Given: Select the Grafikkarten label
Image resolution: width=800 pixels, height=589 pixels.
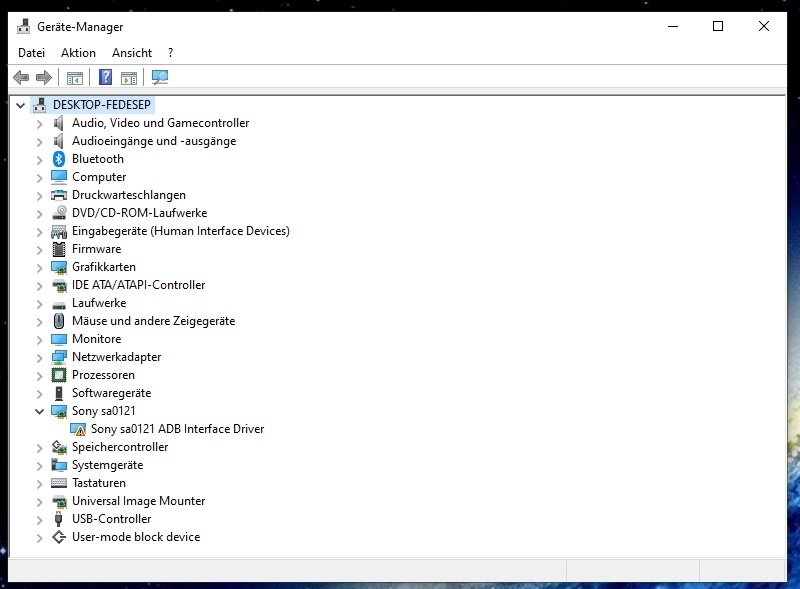Looking at the screenshot, I should pos(104,267).
